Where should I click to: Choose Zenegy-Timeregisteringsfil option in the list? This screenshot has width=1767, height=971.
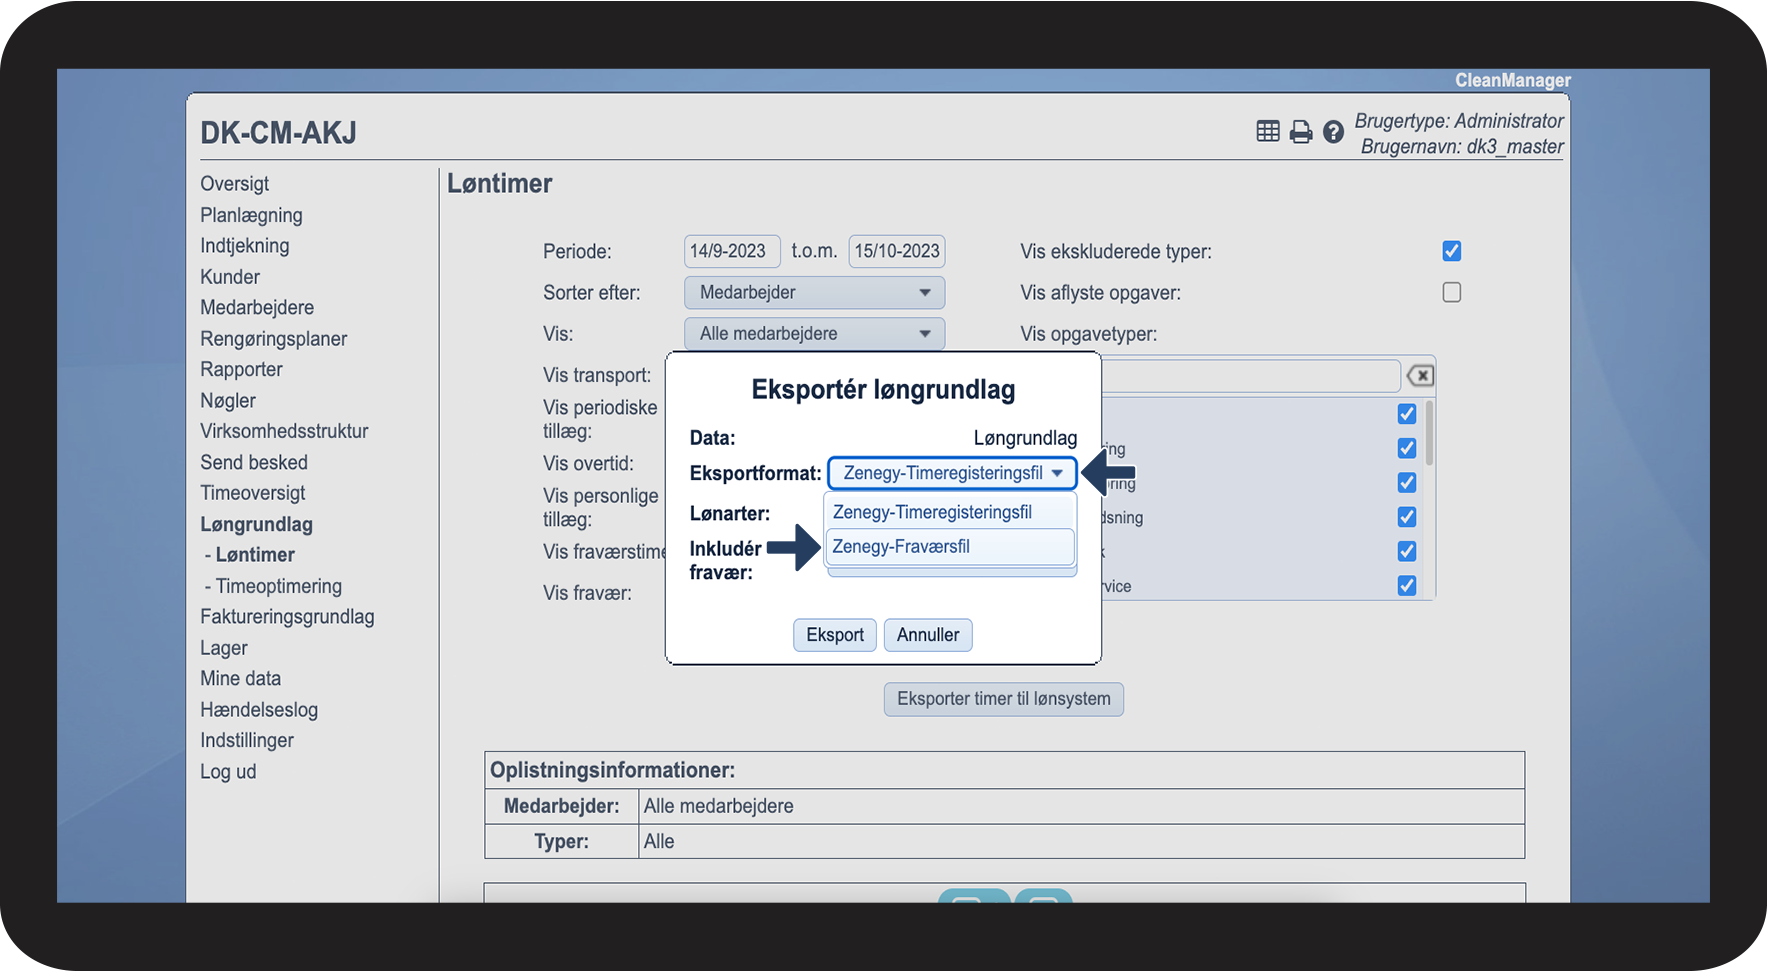pos(949,512)
